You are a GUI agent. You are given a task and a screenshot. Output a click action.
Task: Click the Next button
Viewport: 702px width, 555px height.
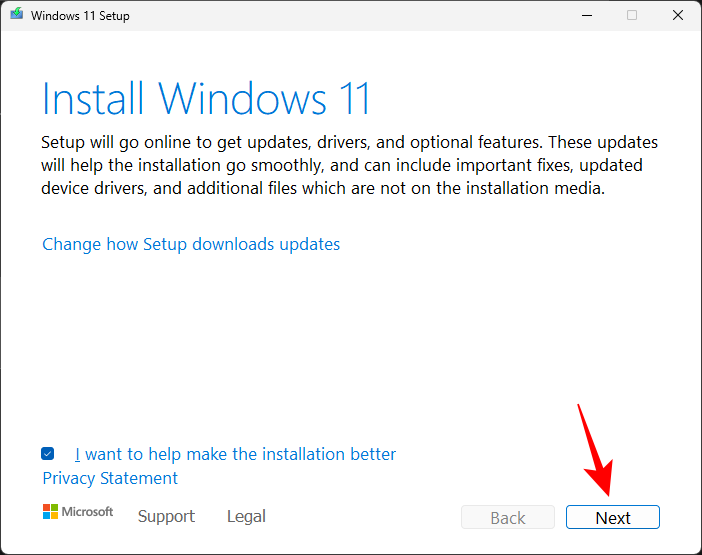612,517
